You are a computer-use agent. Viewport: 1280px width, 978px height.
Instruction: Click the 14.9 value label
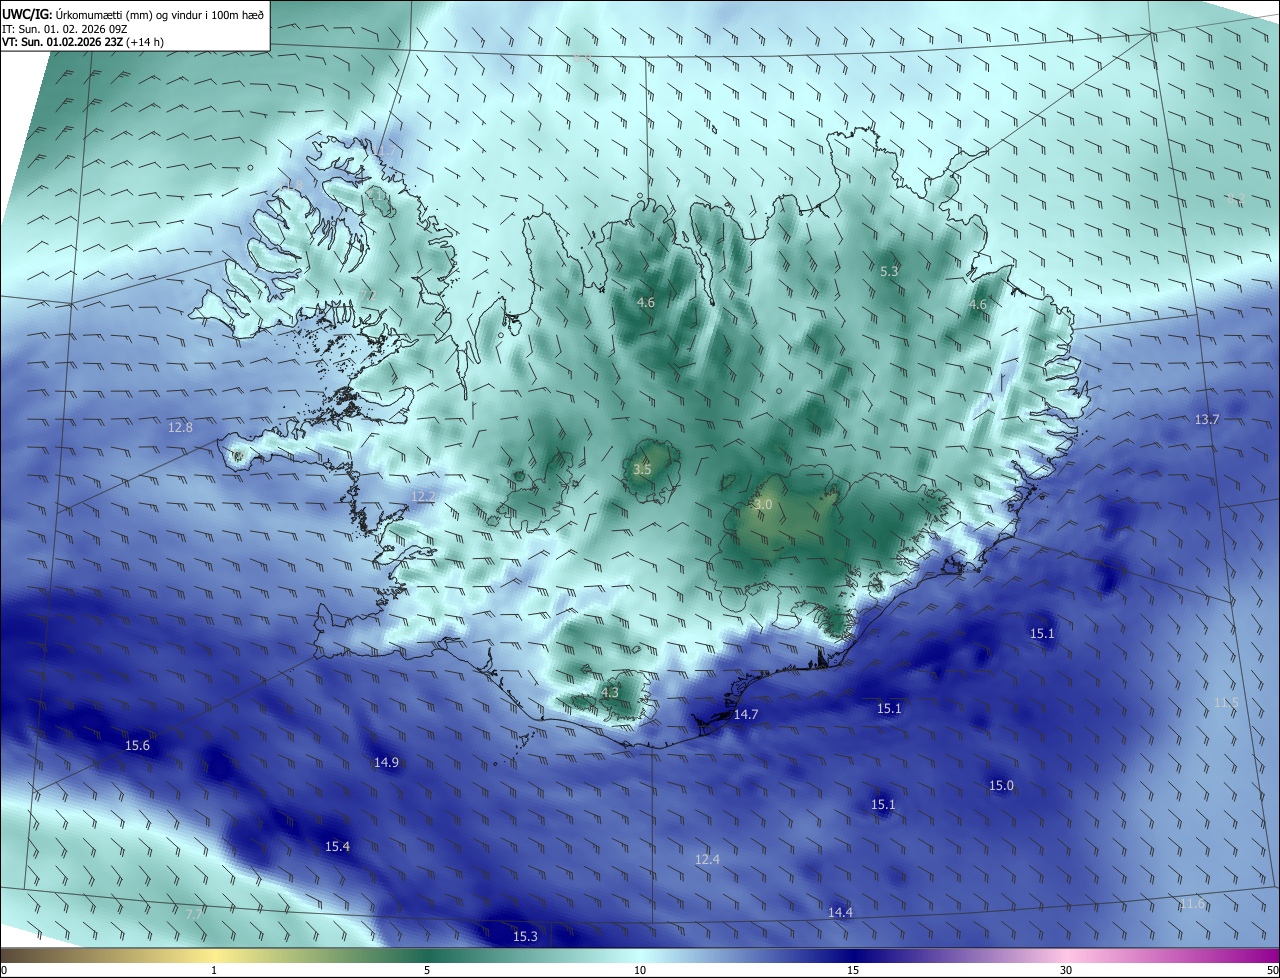point(386,762)
